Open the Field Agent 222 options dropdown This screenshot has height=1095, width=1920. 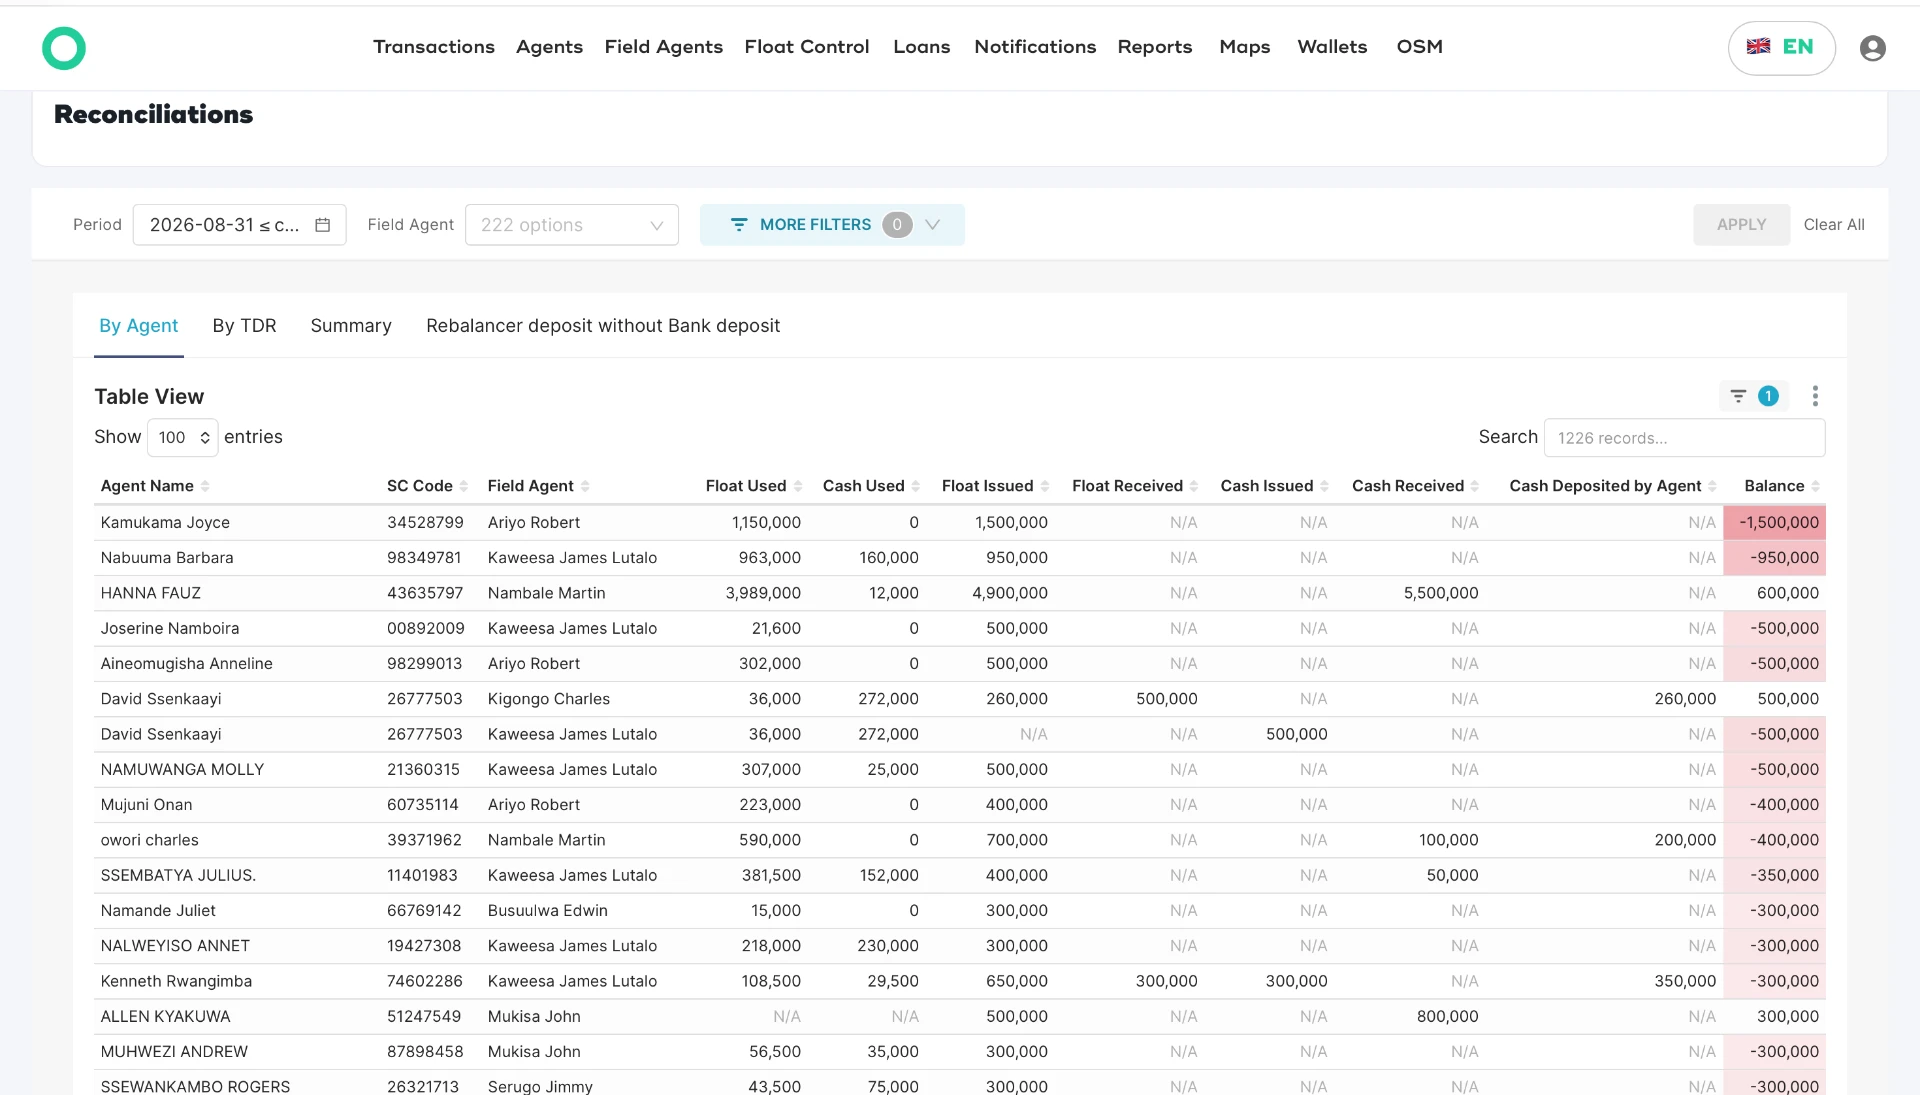click(x=572, y=225)
